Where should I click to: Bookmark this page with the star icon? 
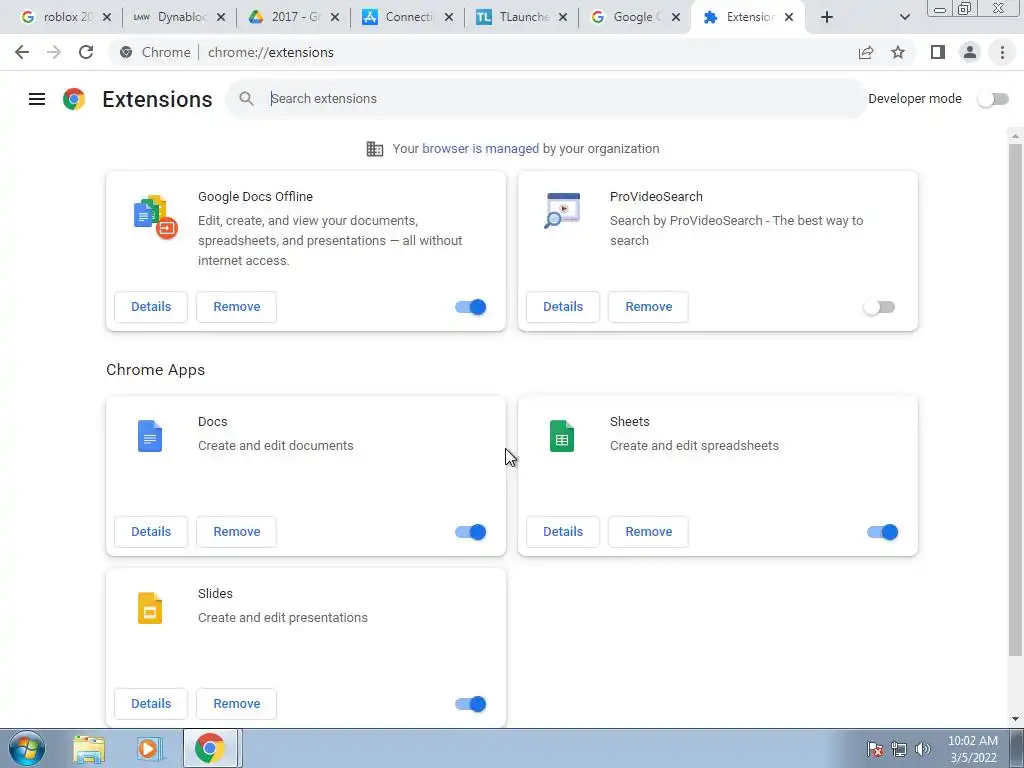898,52
